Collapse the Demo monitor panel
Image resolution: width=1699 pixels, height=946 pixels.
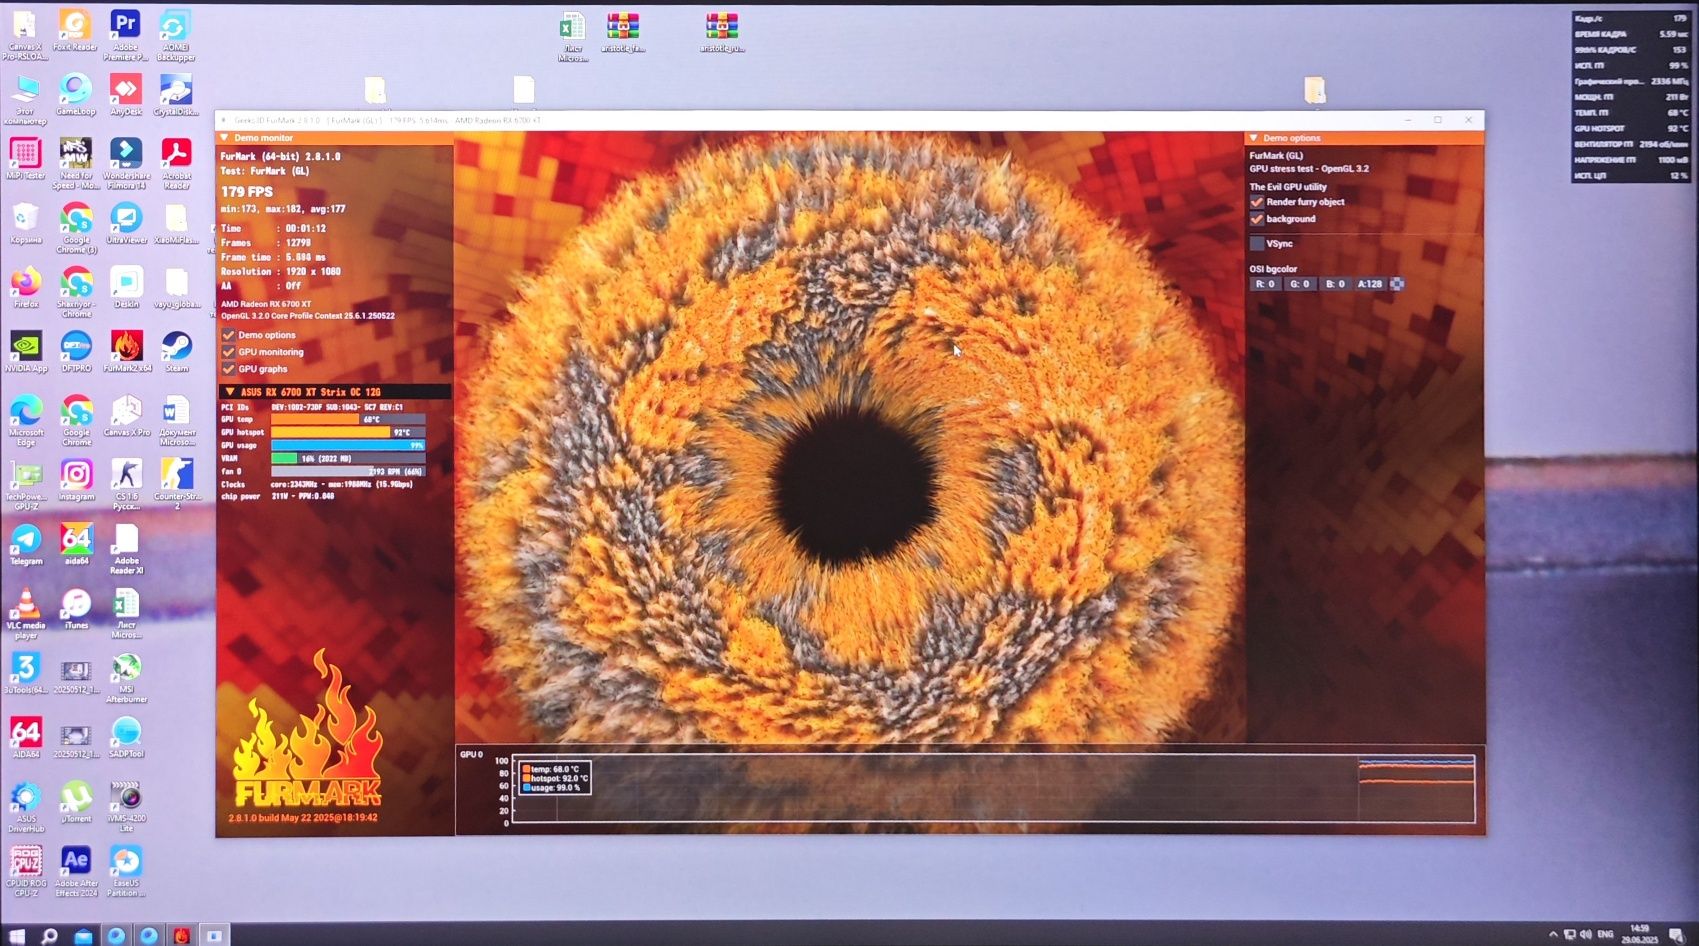click(225, 138)
